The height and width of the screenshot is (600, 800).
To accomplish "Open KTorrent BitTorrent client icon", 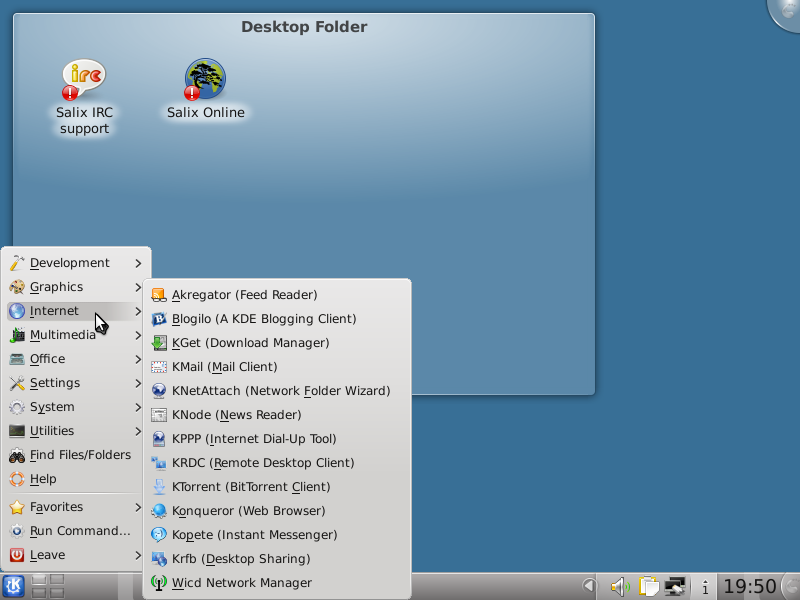I will 159,487.
